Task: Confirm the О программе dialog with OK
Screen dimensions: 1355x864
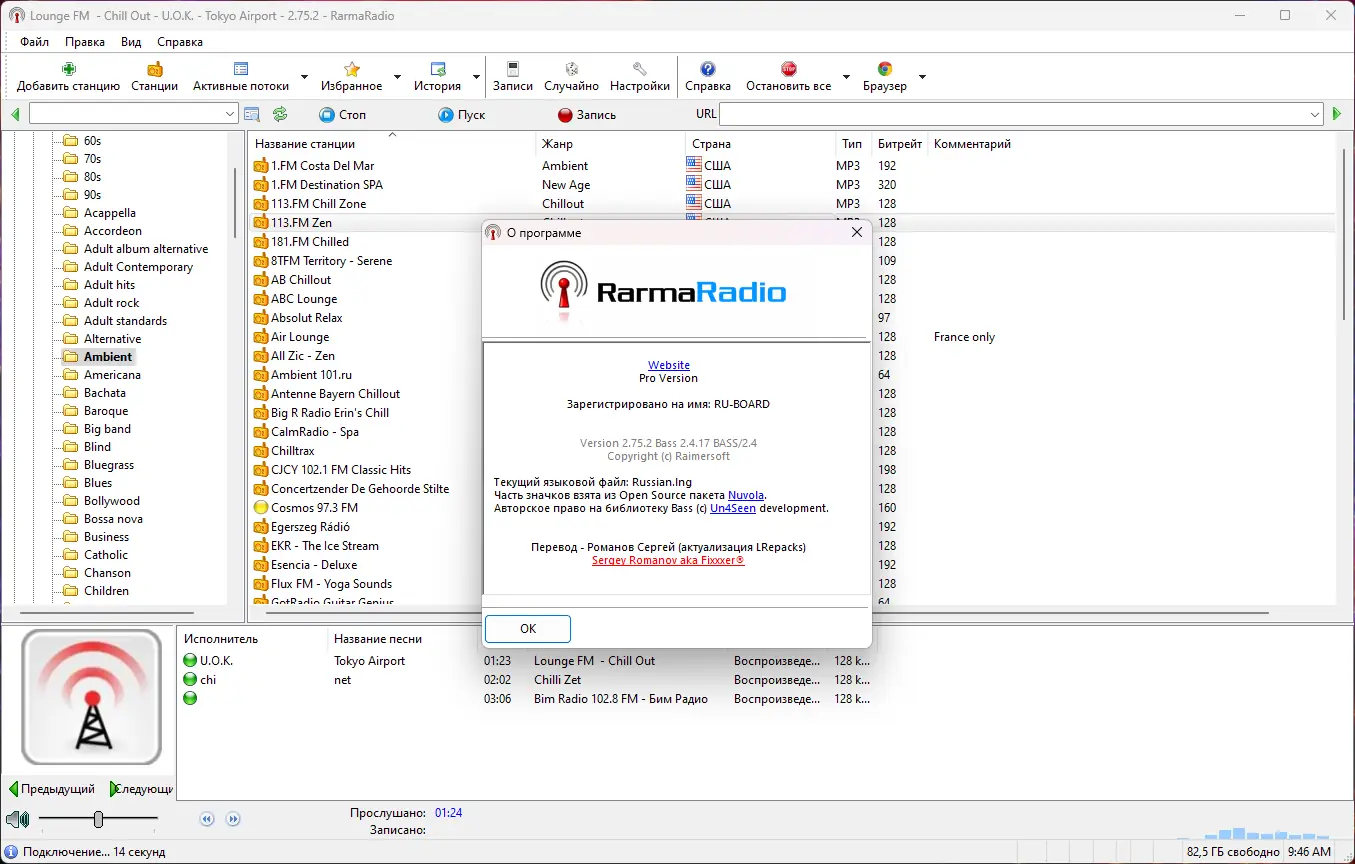Action: 528,629
